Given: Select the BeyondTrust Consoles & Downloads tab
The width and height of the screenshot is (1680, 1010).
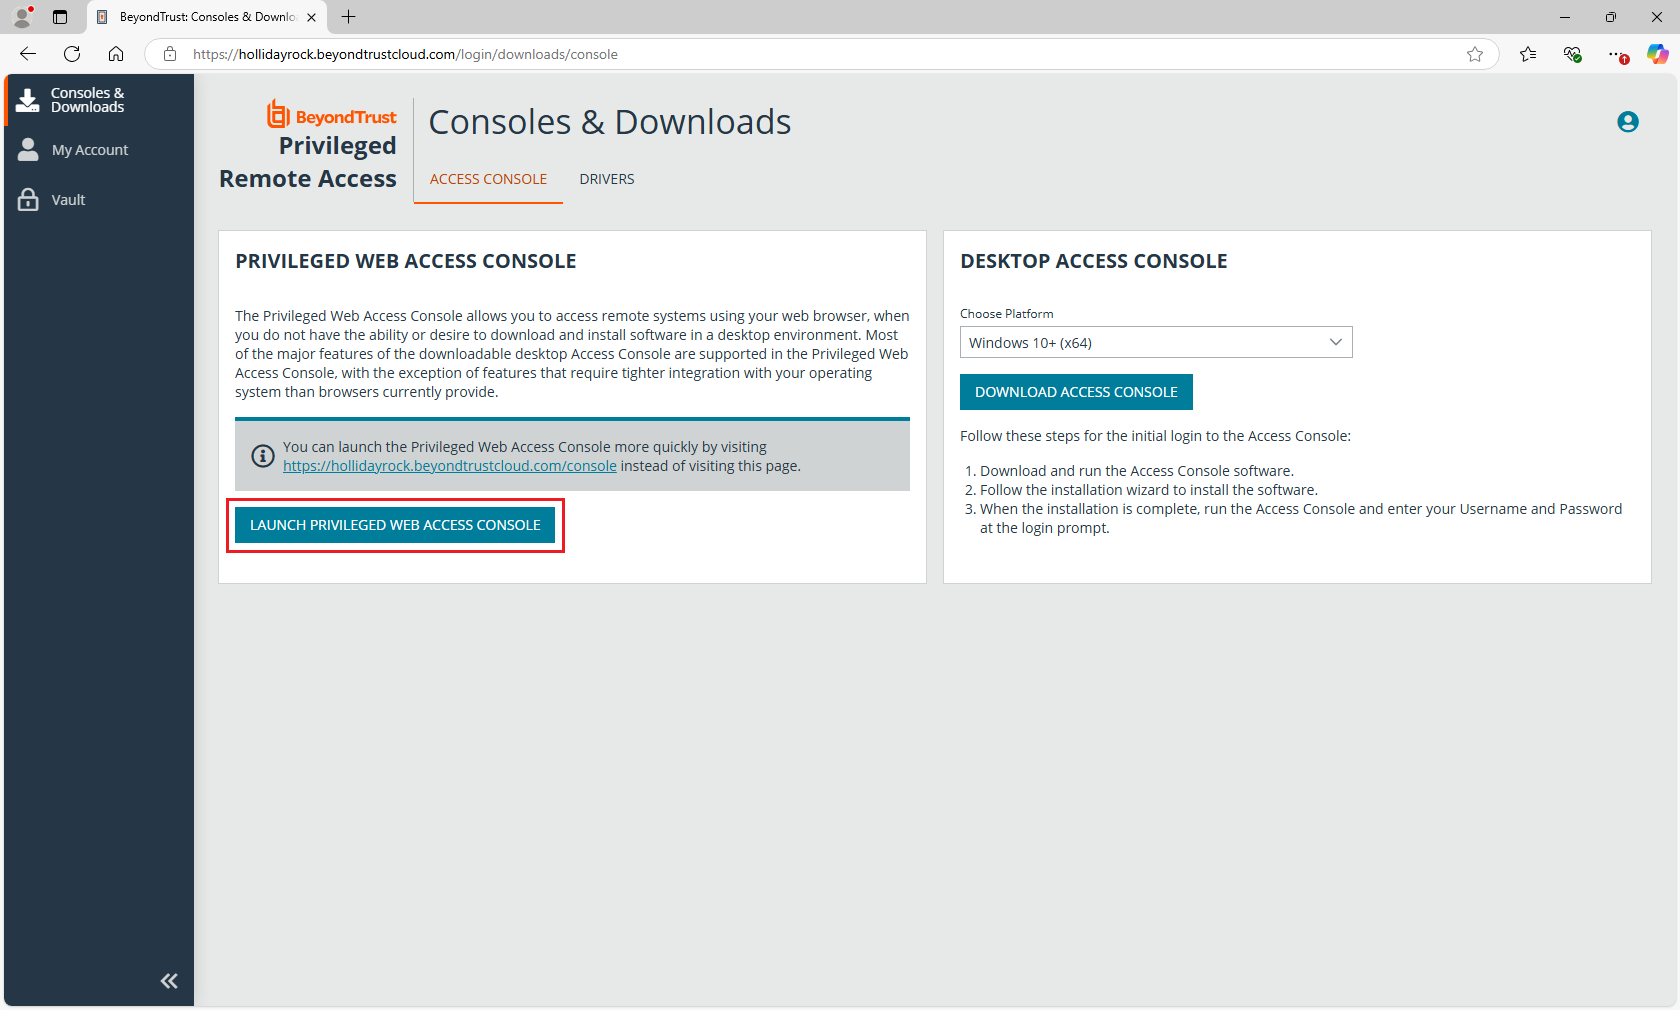Looking at the screenshot, I should click(207, 17).
